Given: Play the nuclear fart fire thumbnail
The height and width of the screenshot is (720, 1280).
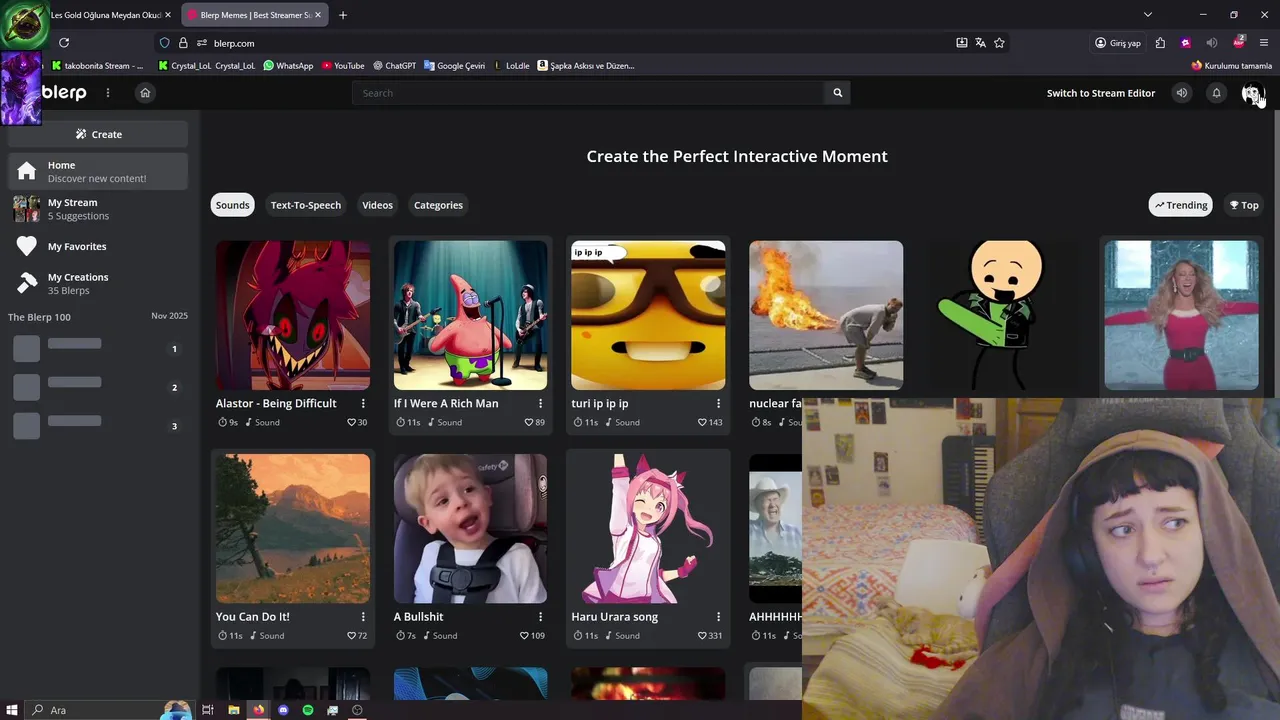Looking at the screenshot, I should (x=826, y=315).
